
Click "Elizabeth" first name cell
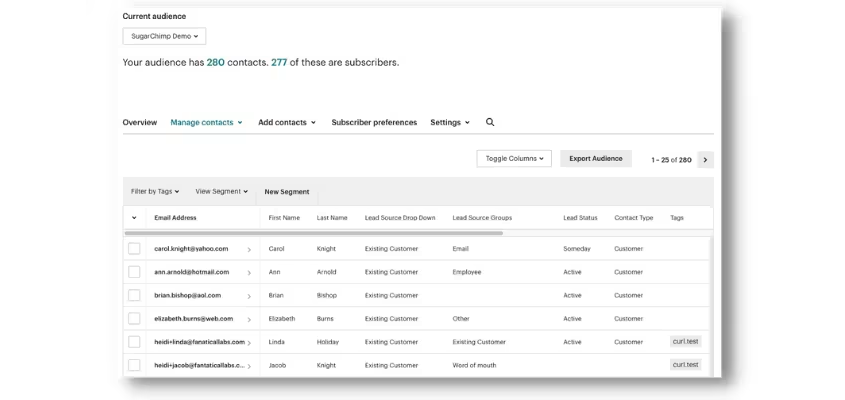(282, 318)
